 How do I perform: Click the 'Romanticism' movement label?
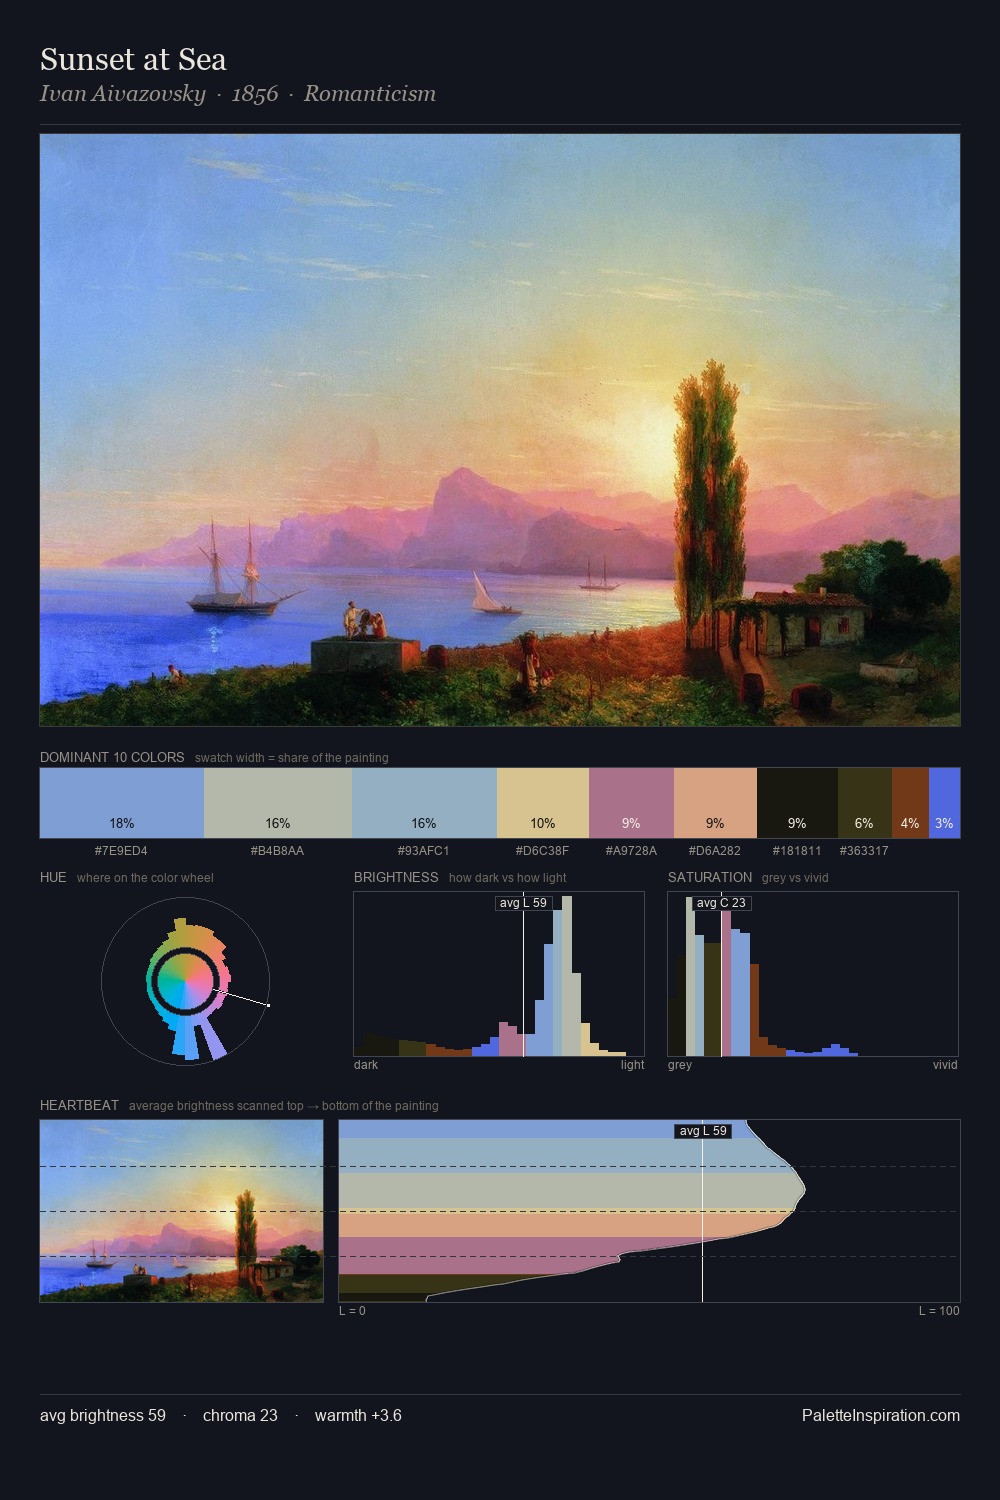pos(370,94)
